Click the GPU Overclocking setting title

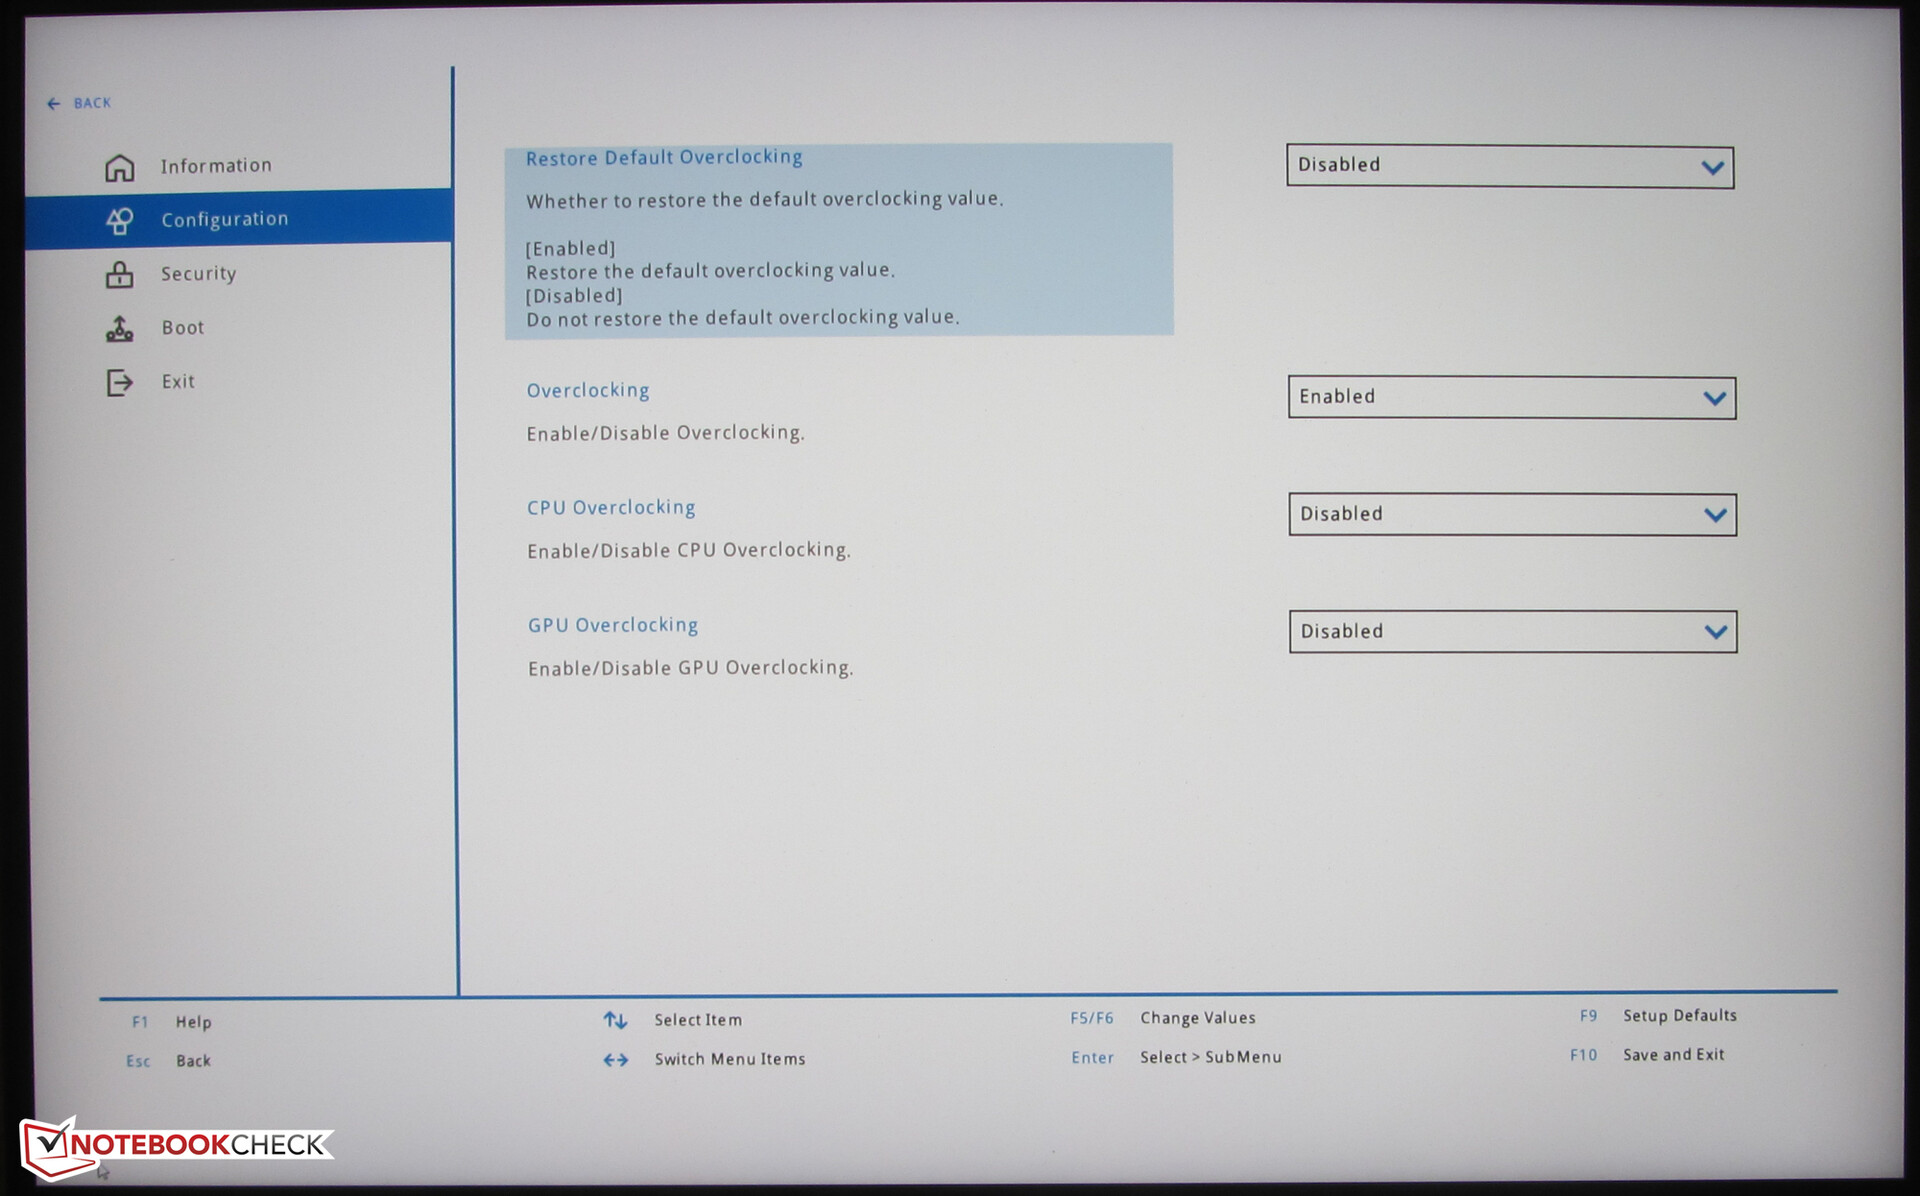pyautogui.click(x=612, y=625)
